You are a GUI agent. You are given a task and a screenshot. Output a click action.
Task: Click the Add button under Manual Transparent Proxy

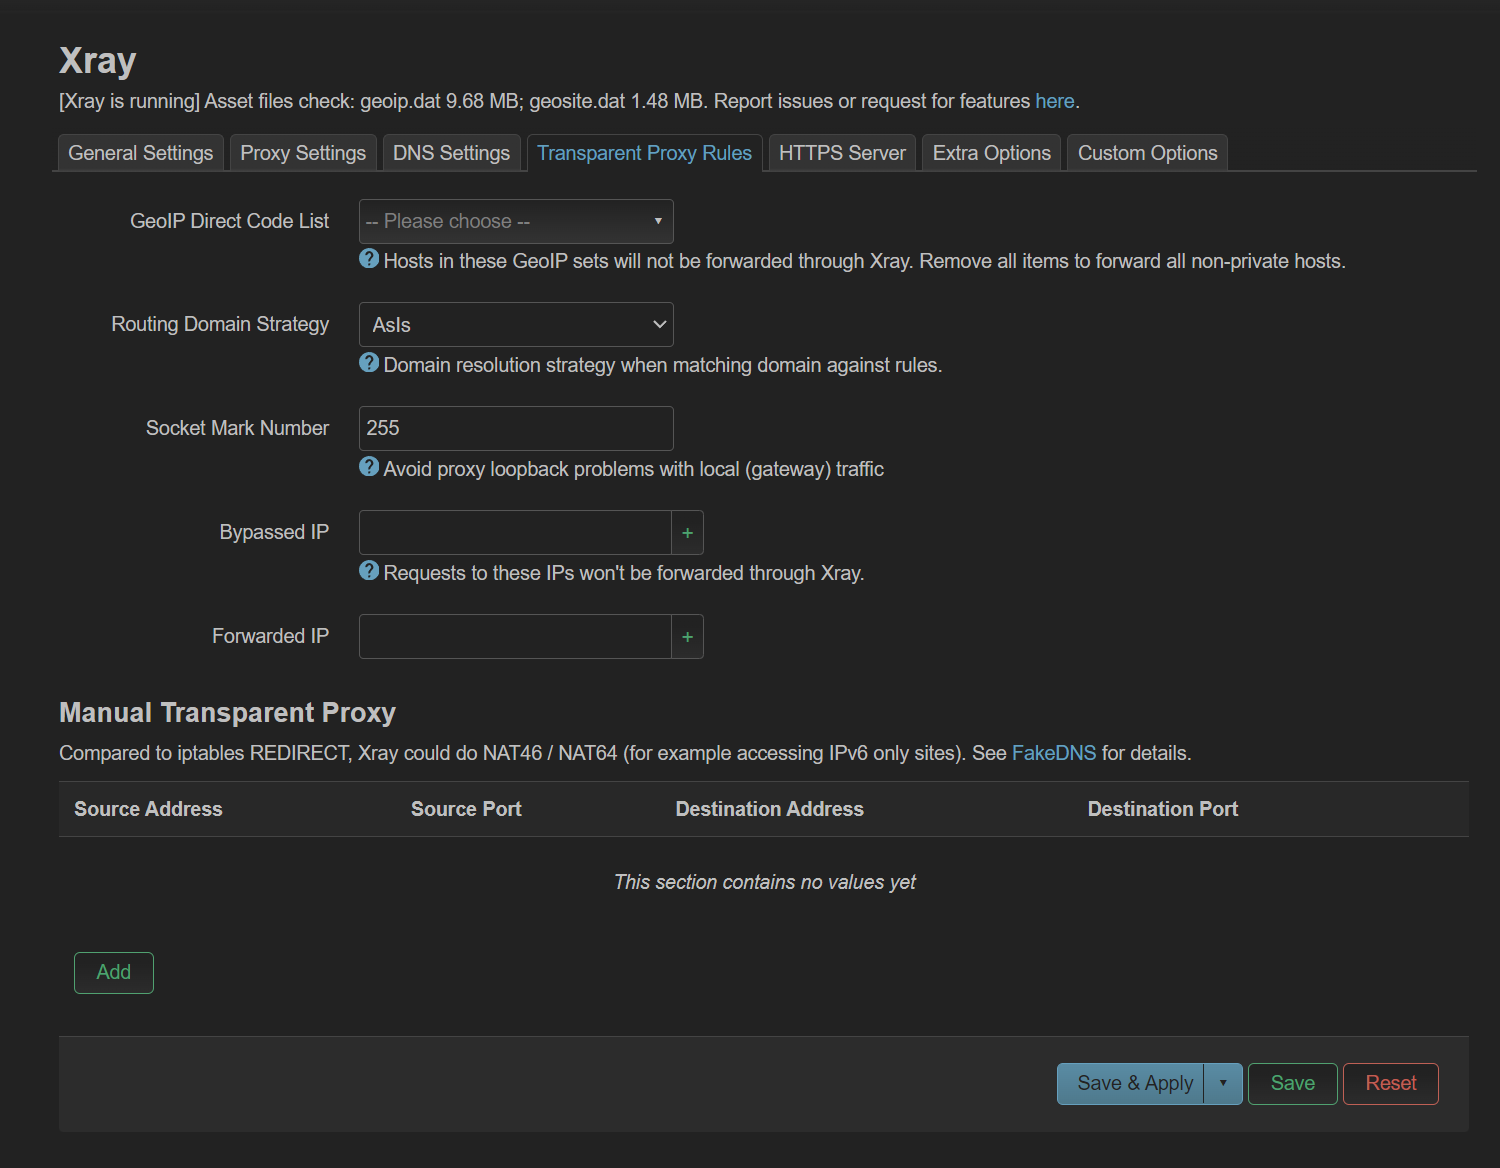pyautogui.click(x=114, y=973)
